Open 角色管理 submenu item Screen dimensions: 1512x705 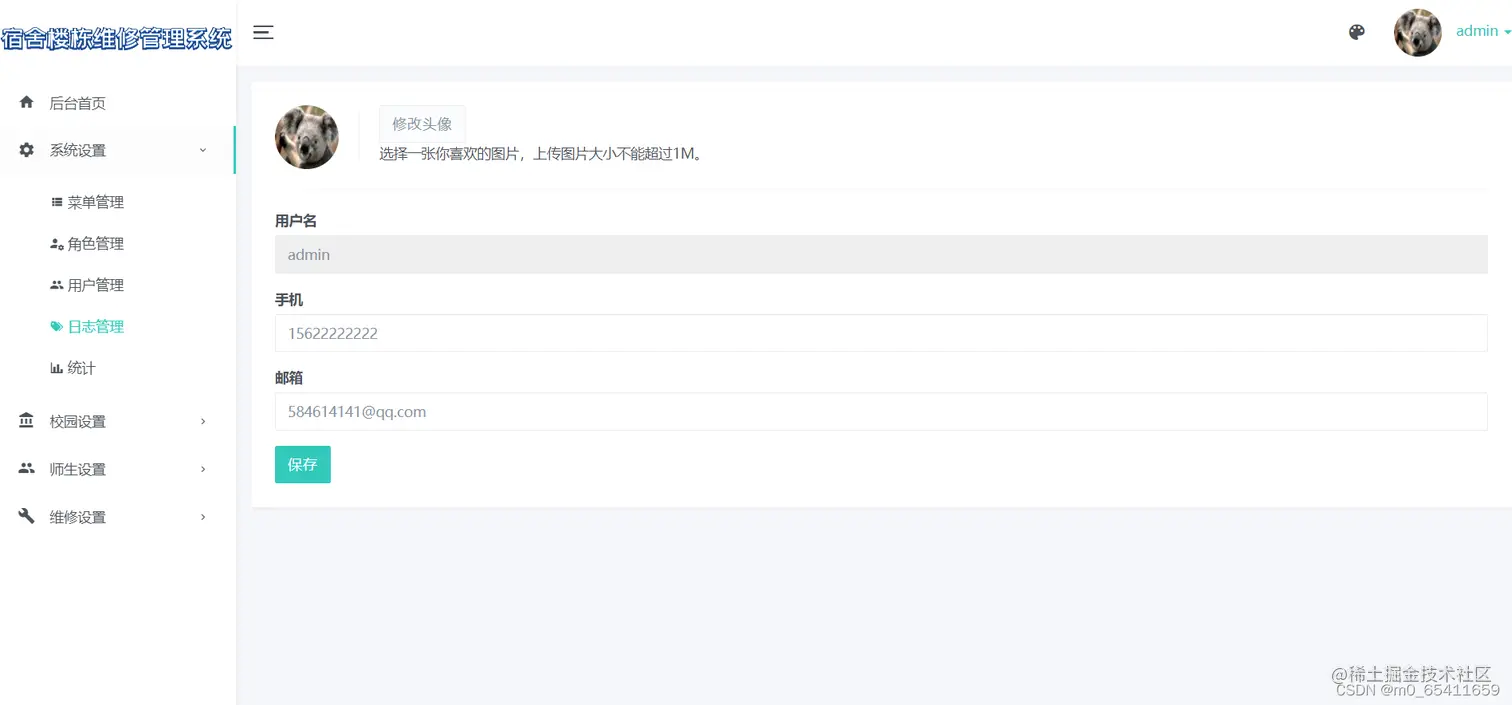(x=96, y=244)
